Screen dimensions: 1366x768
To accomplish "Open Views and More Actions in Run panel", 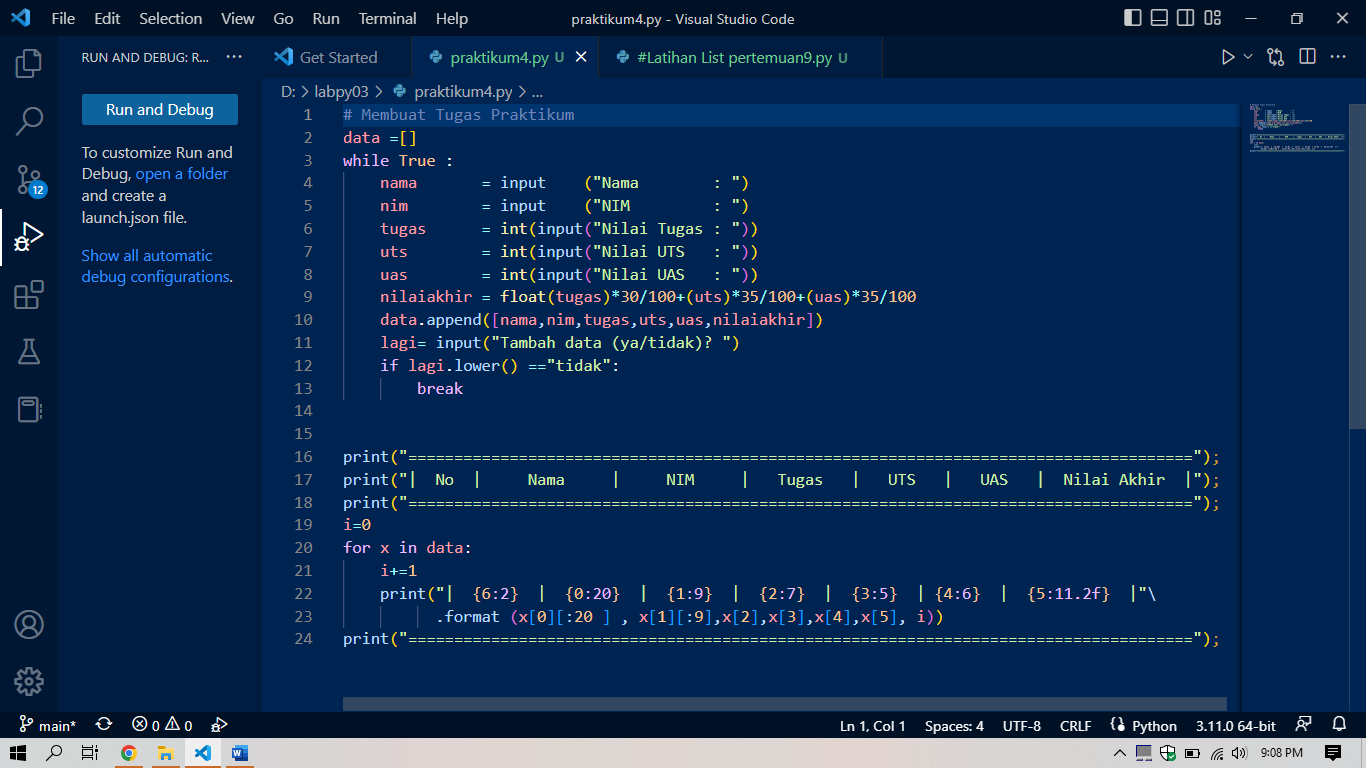I will pyautogui.click(x=234, y=57).
